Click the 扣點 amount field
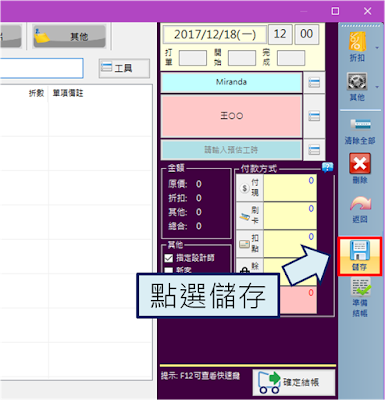Screen dimensions: 385x400 [x=290, y=243]
